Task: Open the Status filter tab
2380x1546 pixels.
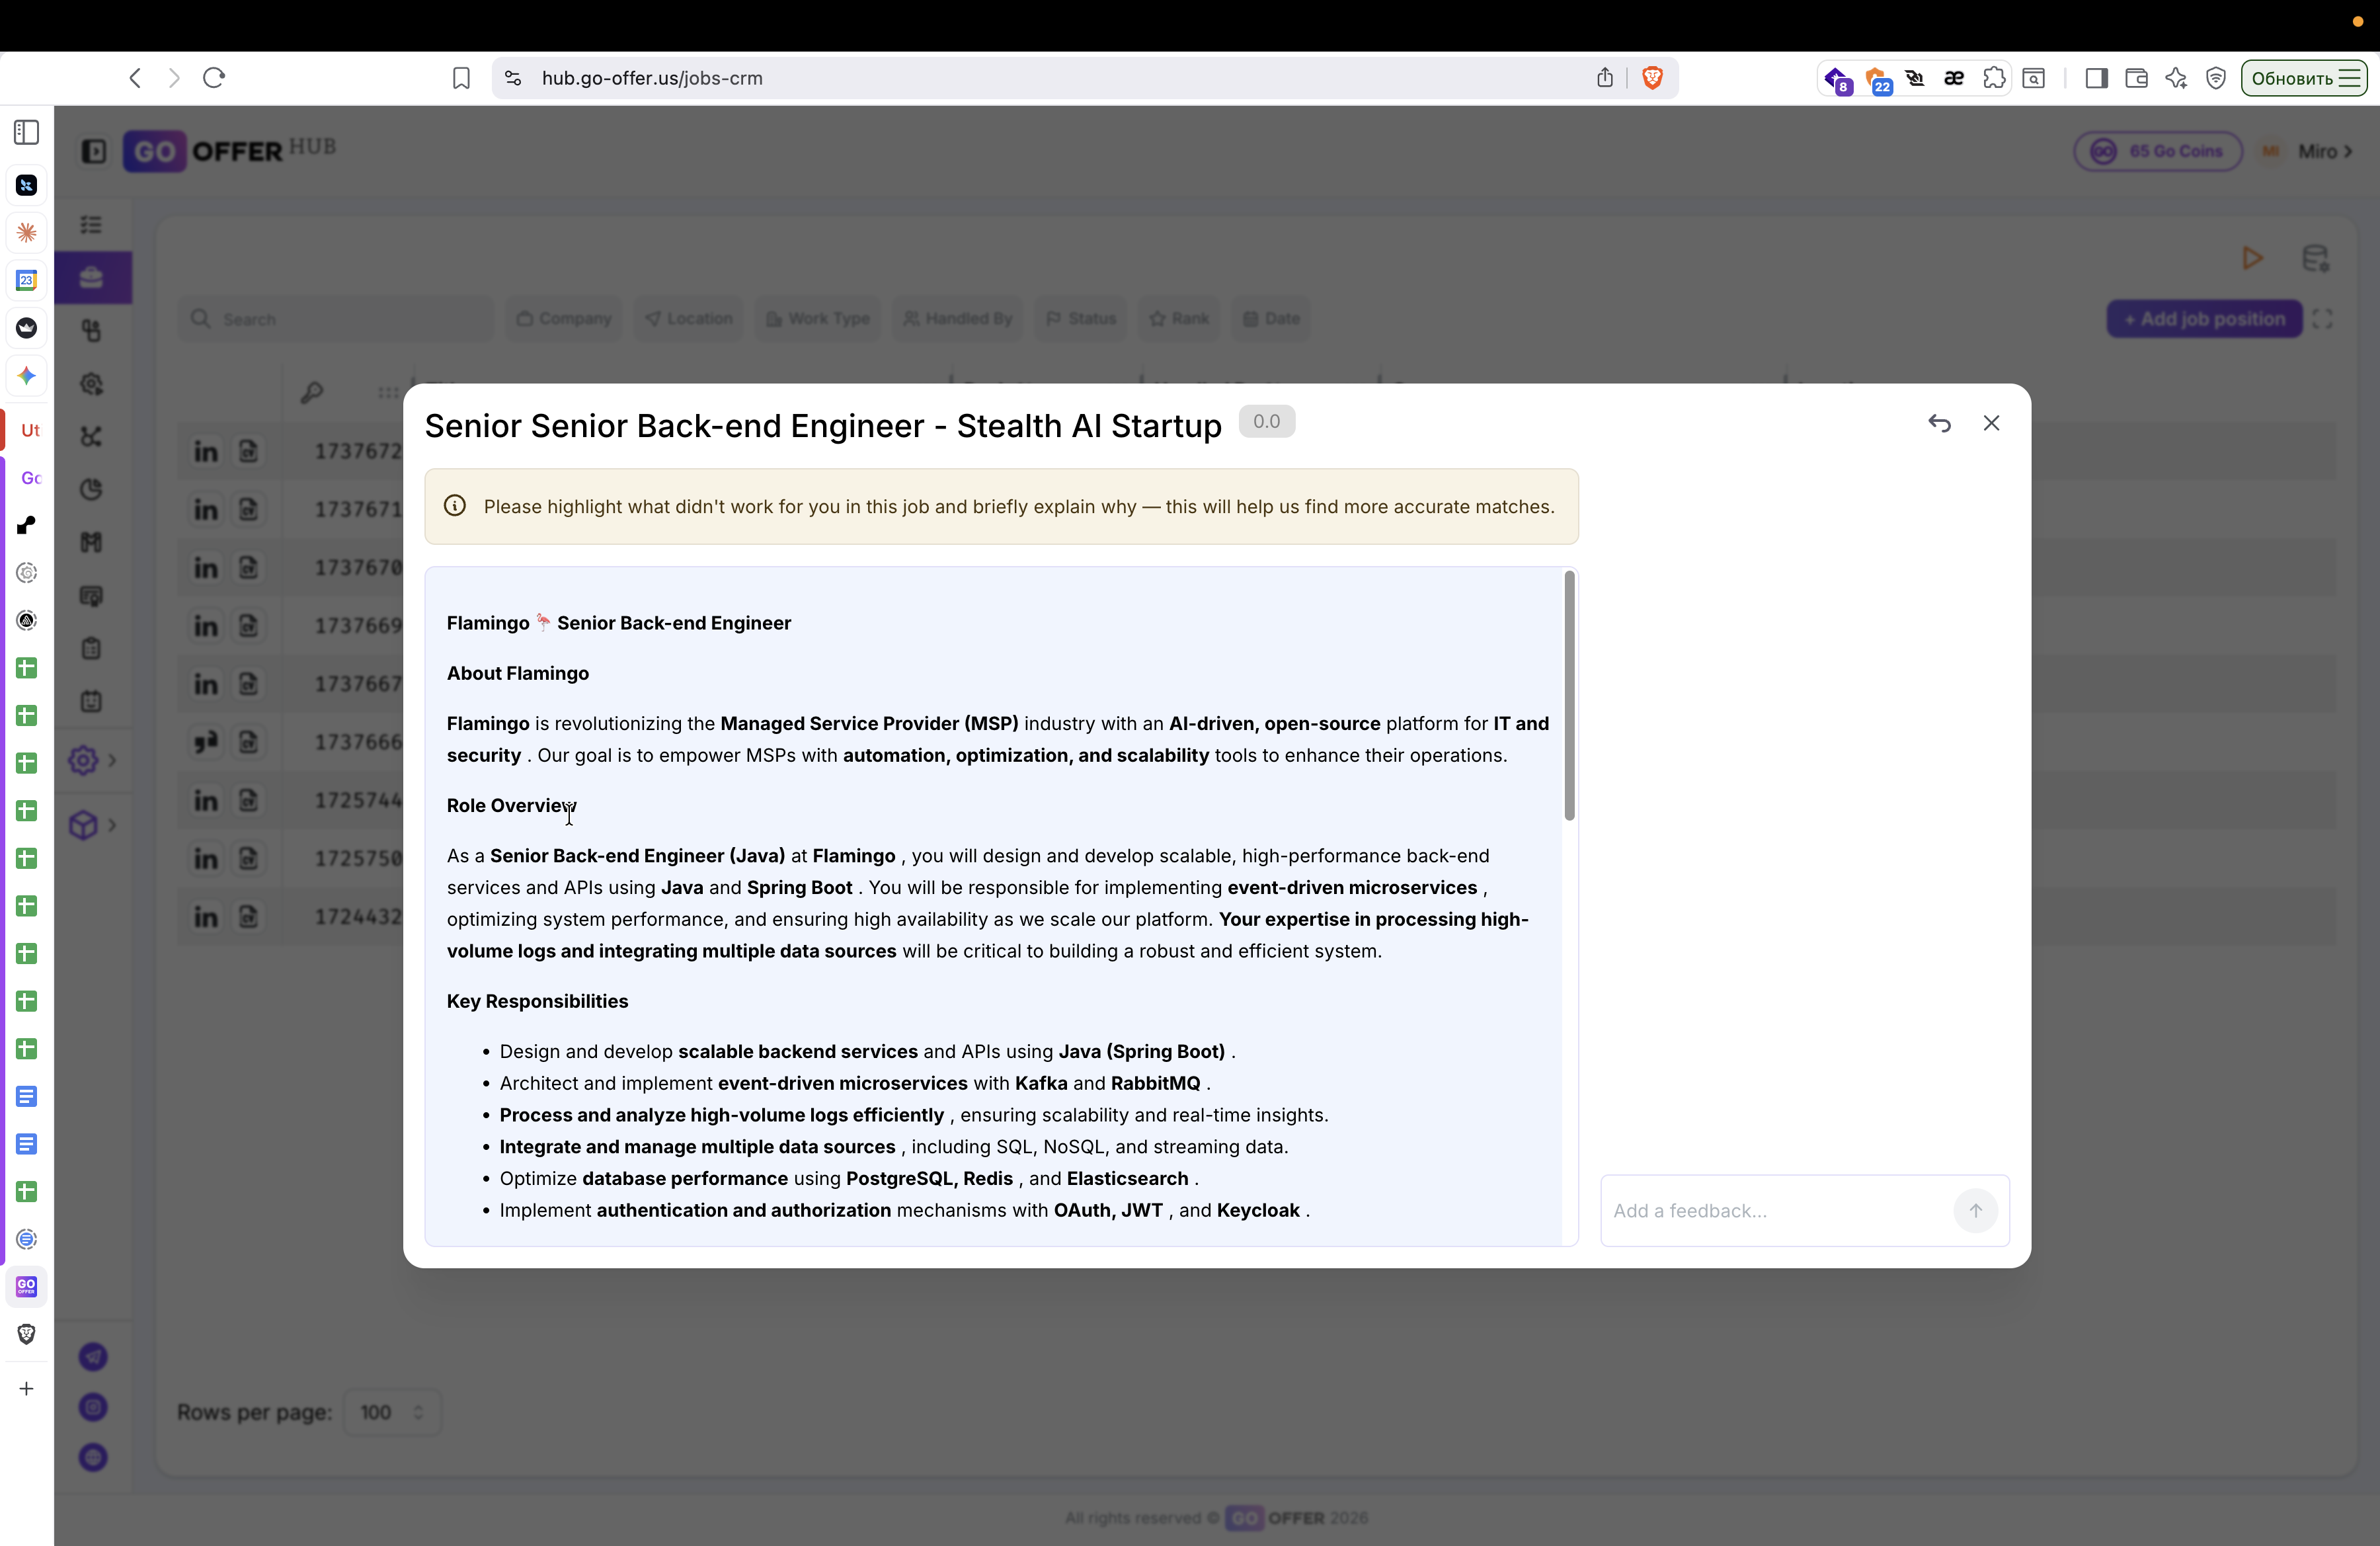Action: click(1080, 319)
